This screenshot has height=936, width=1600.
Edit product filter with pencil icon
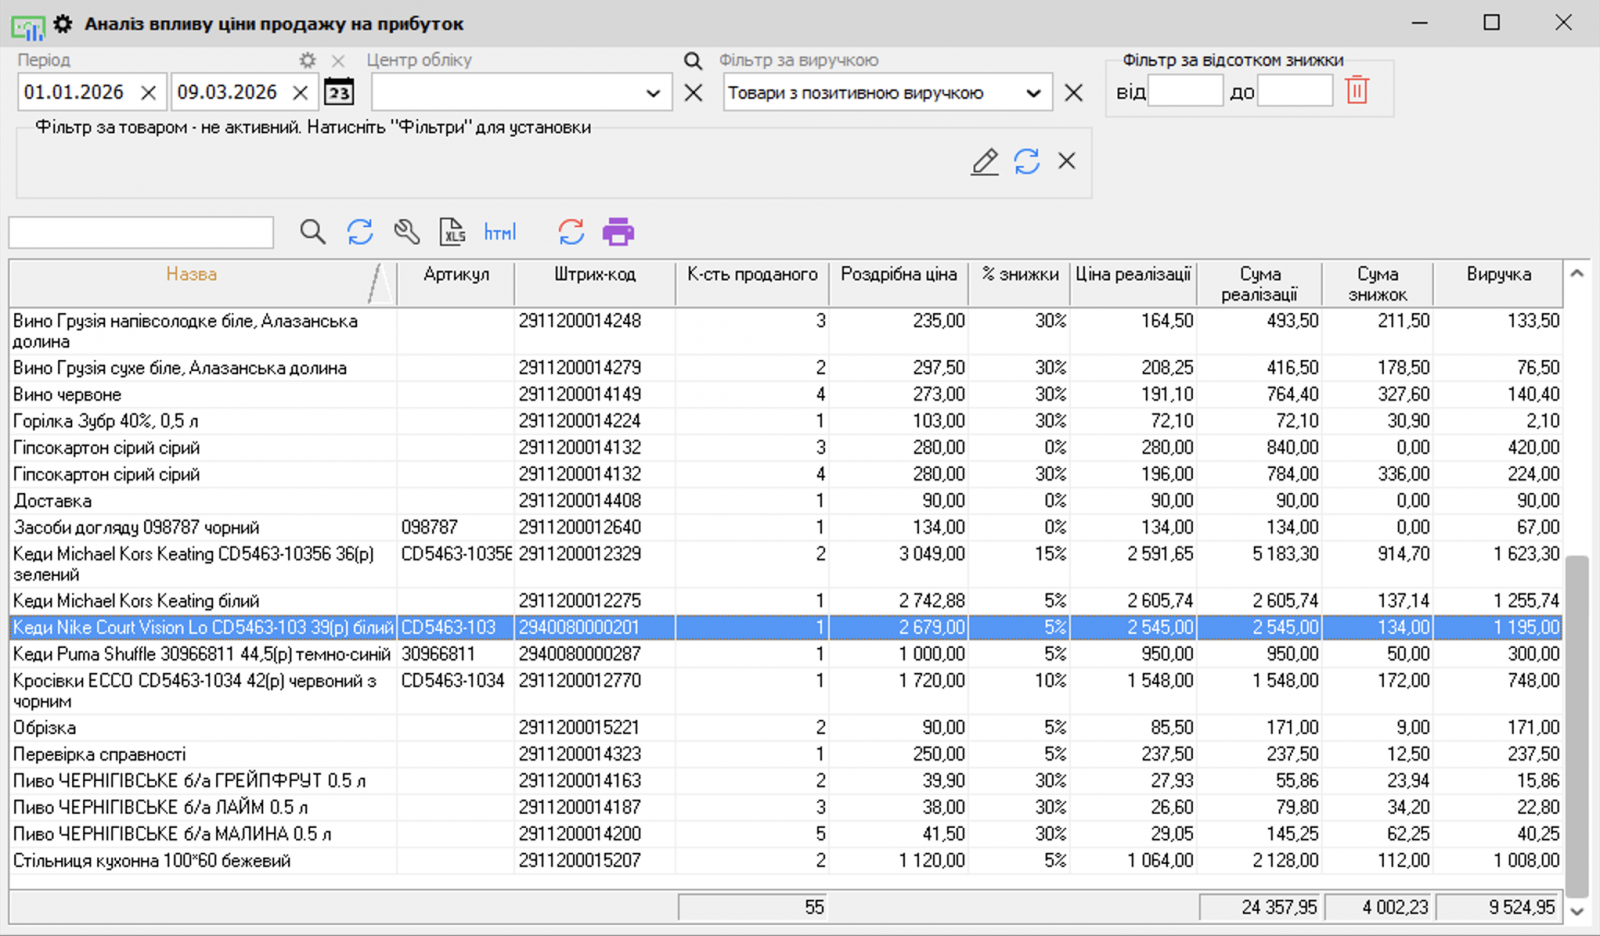point(984,161)
